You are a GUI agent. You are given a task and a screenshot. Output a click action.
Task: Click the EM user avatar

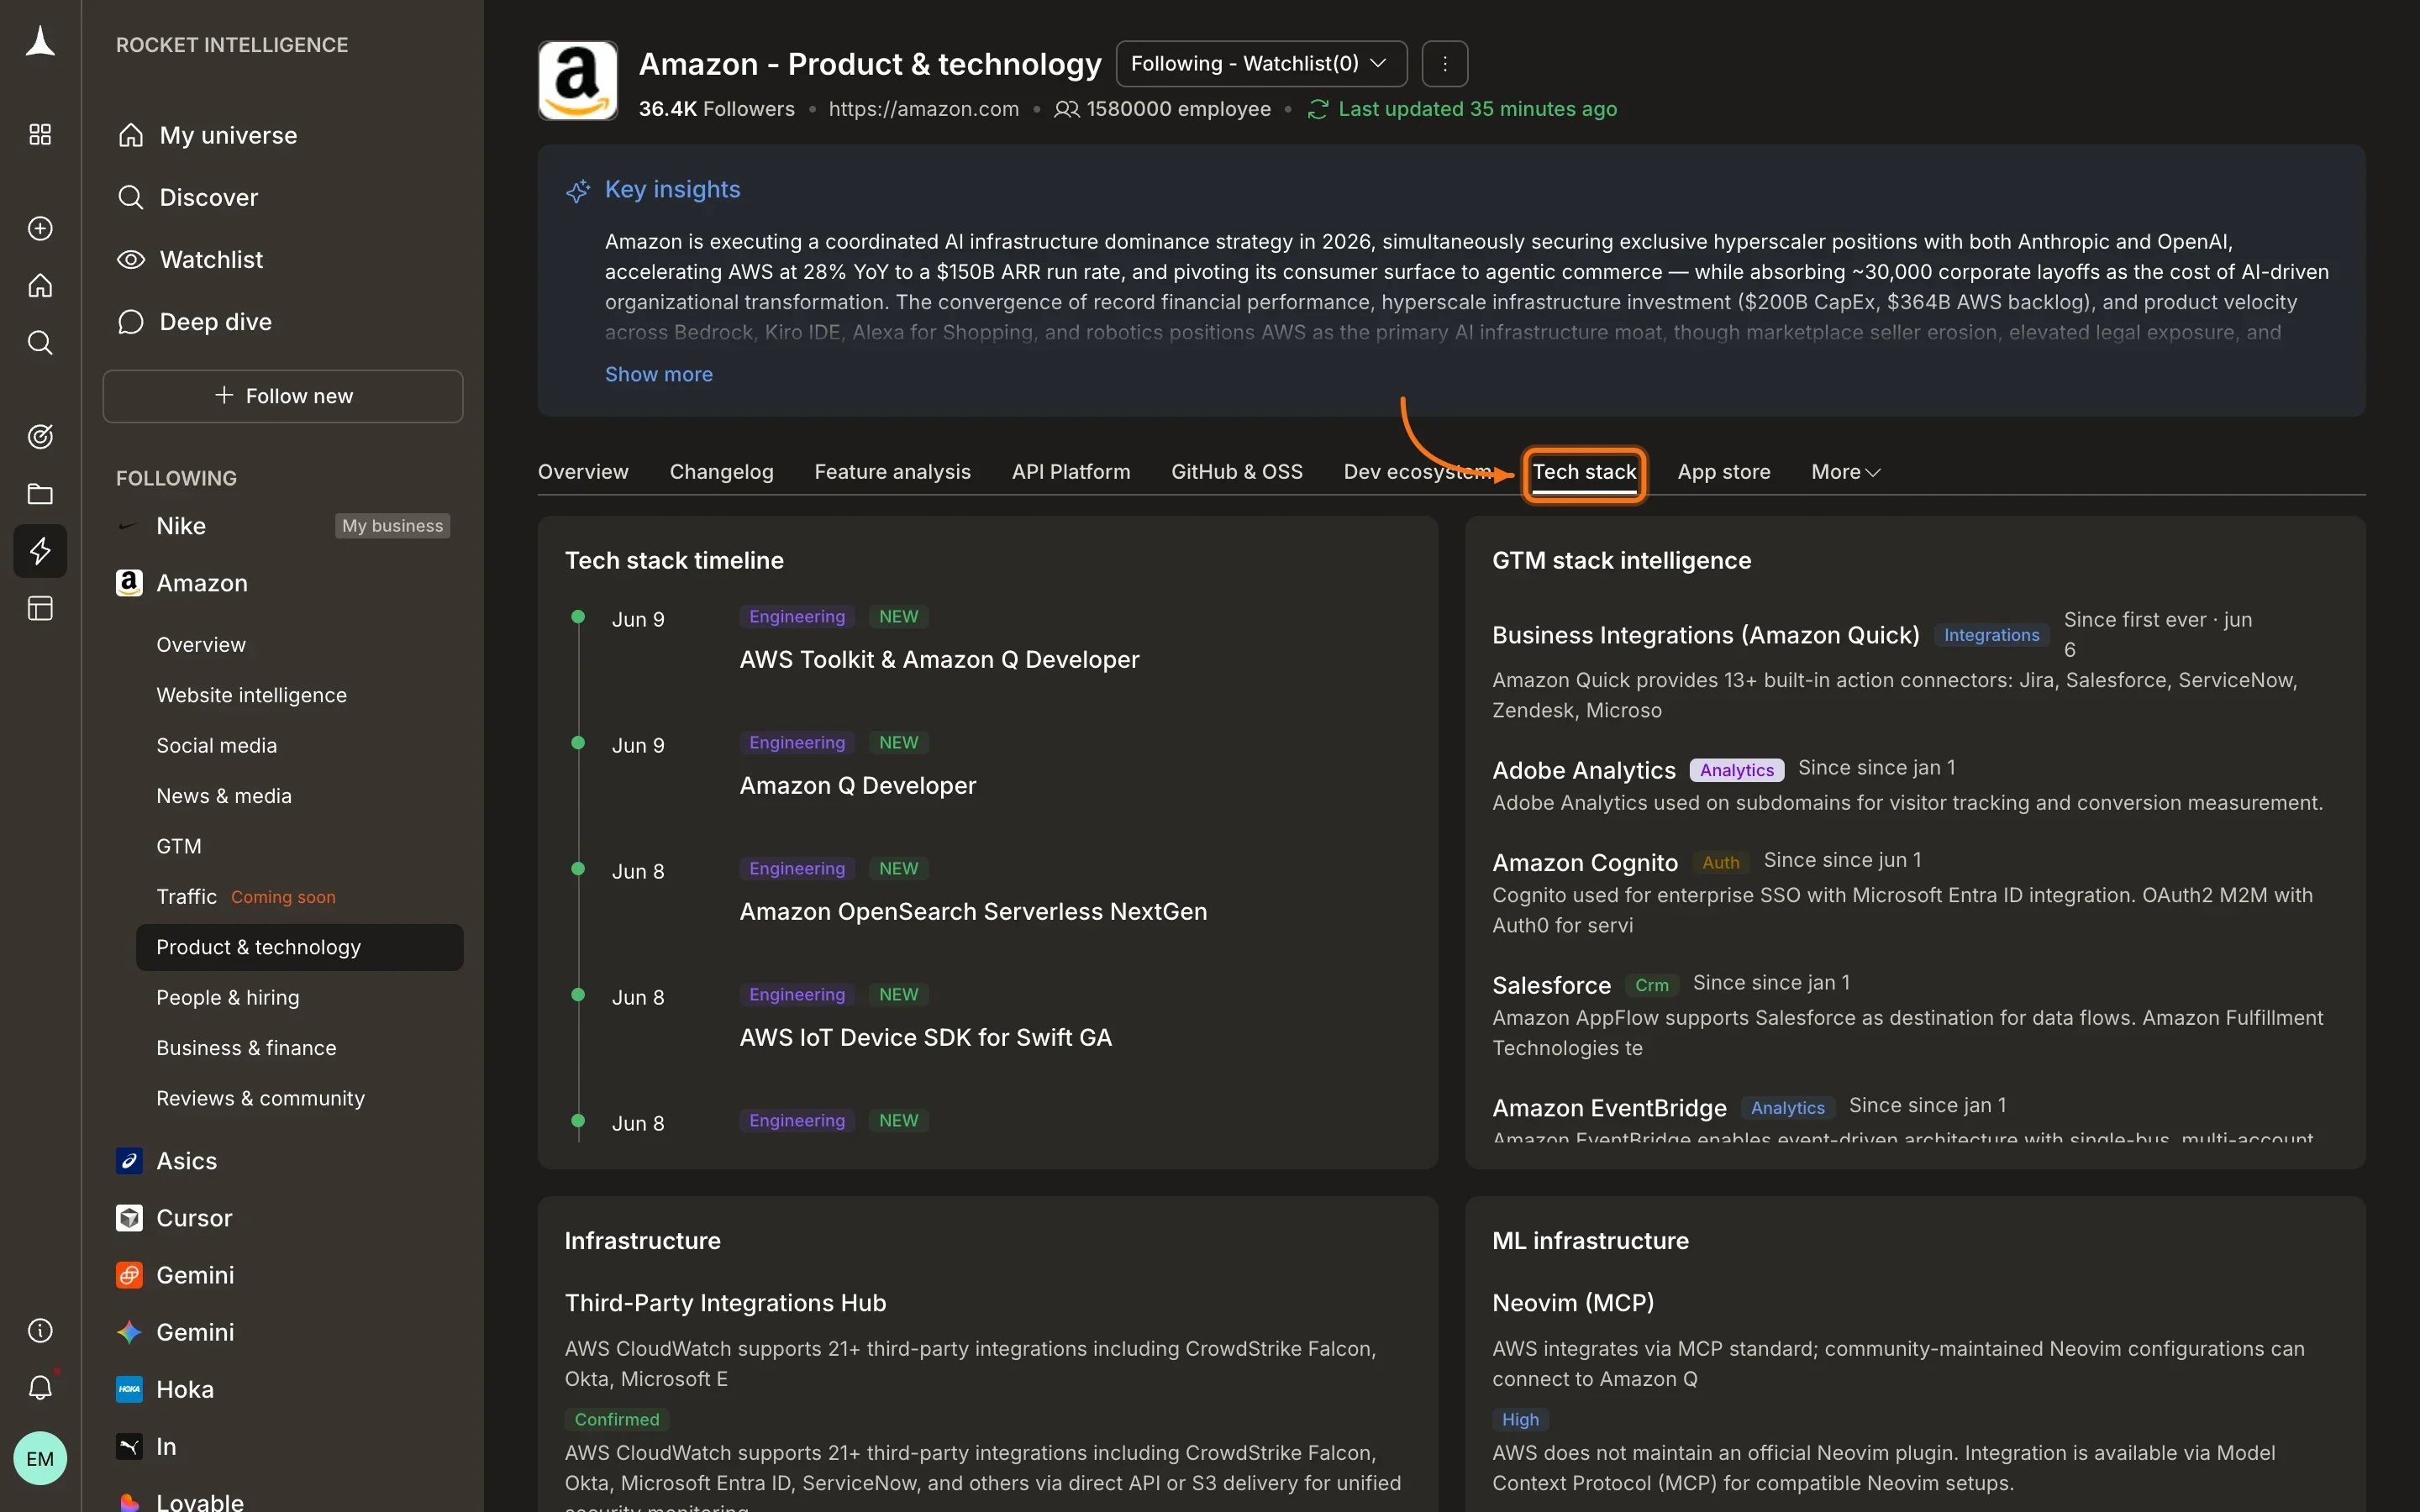(x=40, y=1458)
